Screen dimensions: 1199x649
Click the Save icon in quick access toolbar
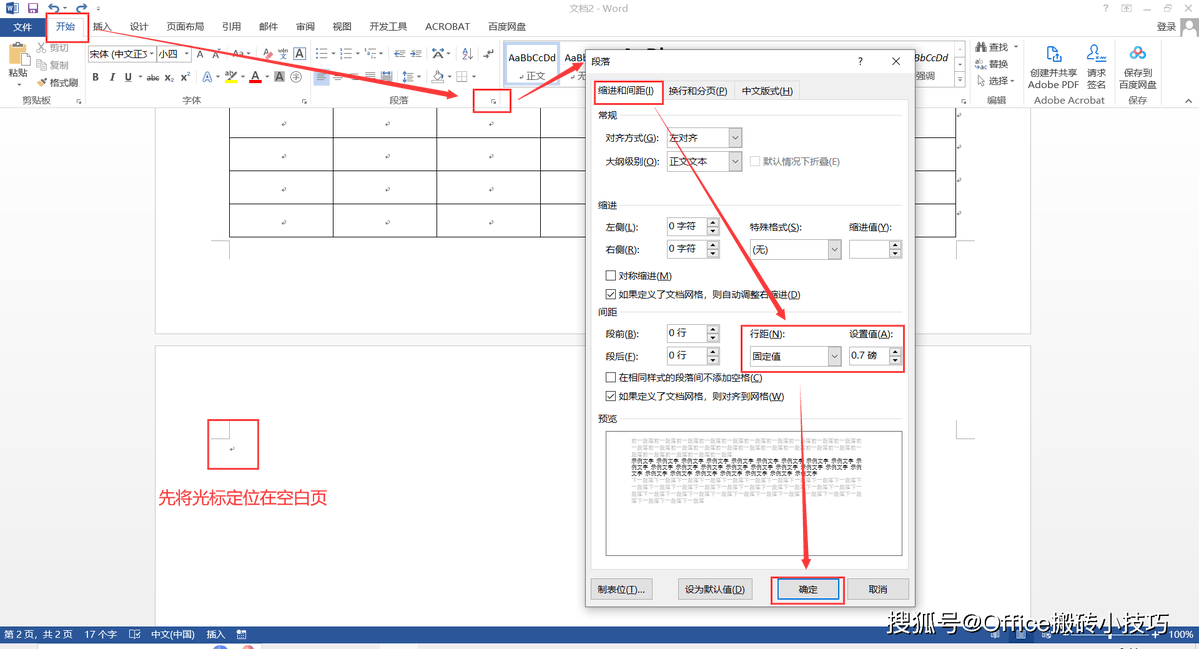click(x=32, y=8)
